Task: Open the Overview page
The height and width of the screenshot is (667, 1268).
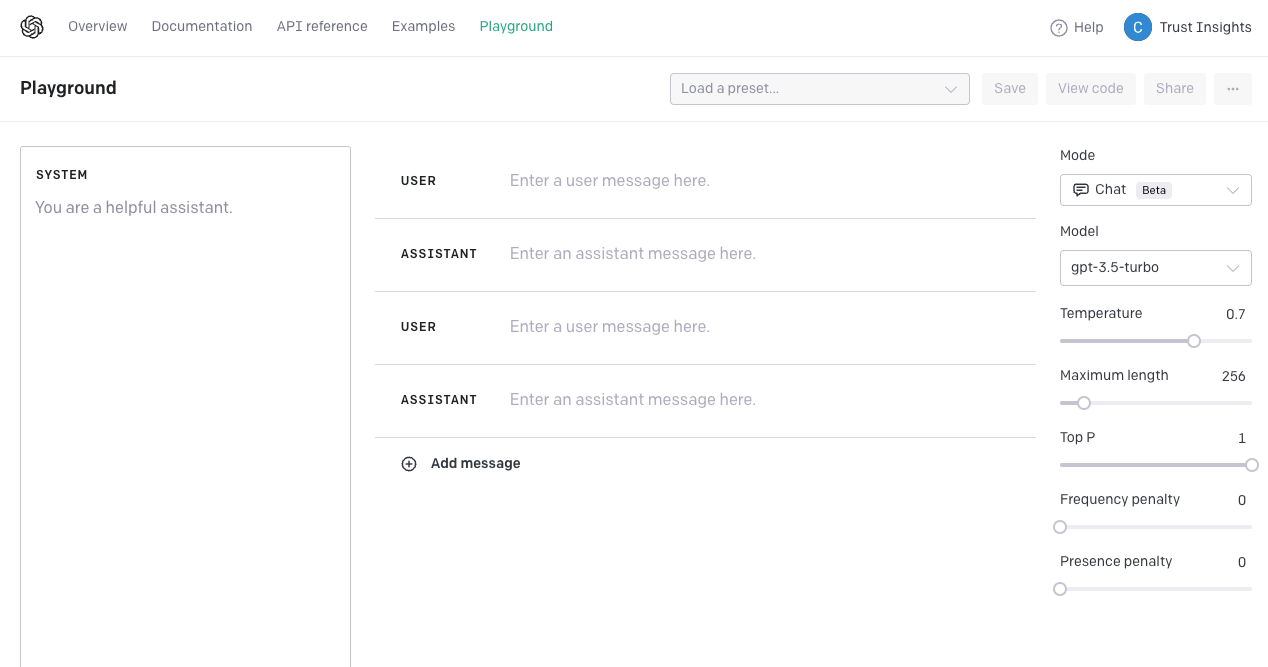Action: tap(98, 27)
